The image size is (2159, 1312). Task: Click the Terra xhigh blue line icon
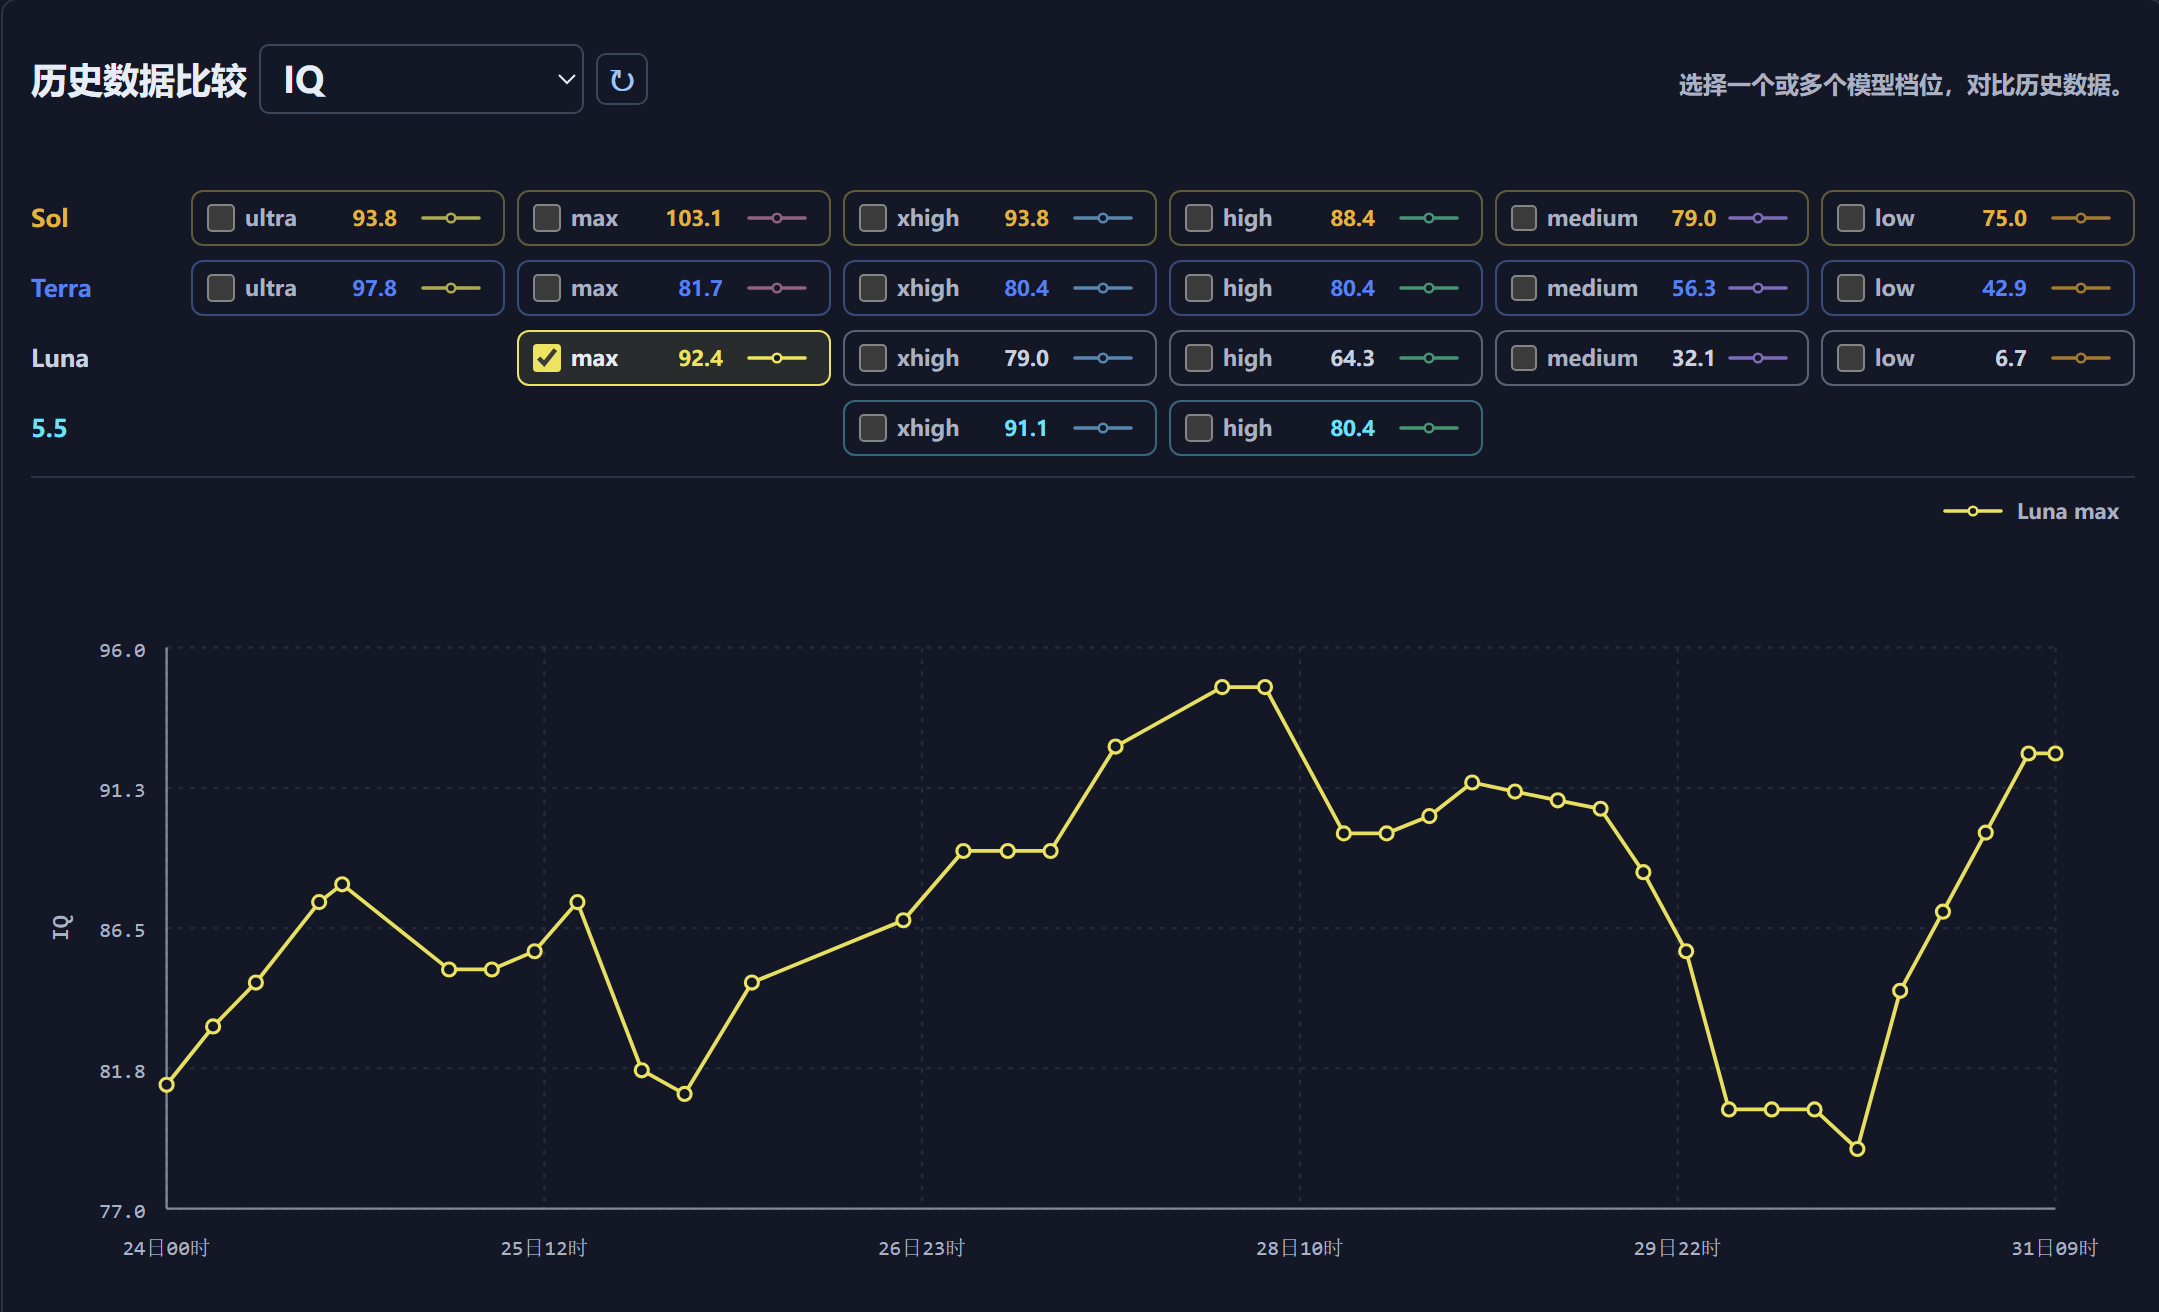click(x=1102, y=288)
